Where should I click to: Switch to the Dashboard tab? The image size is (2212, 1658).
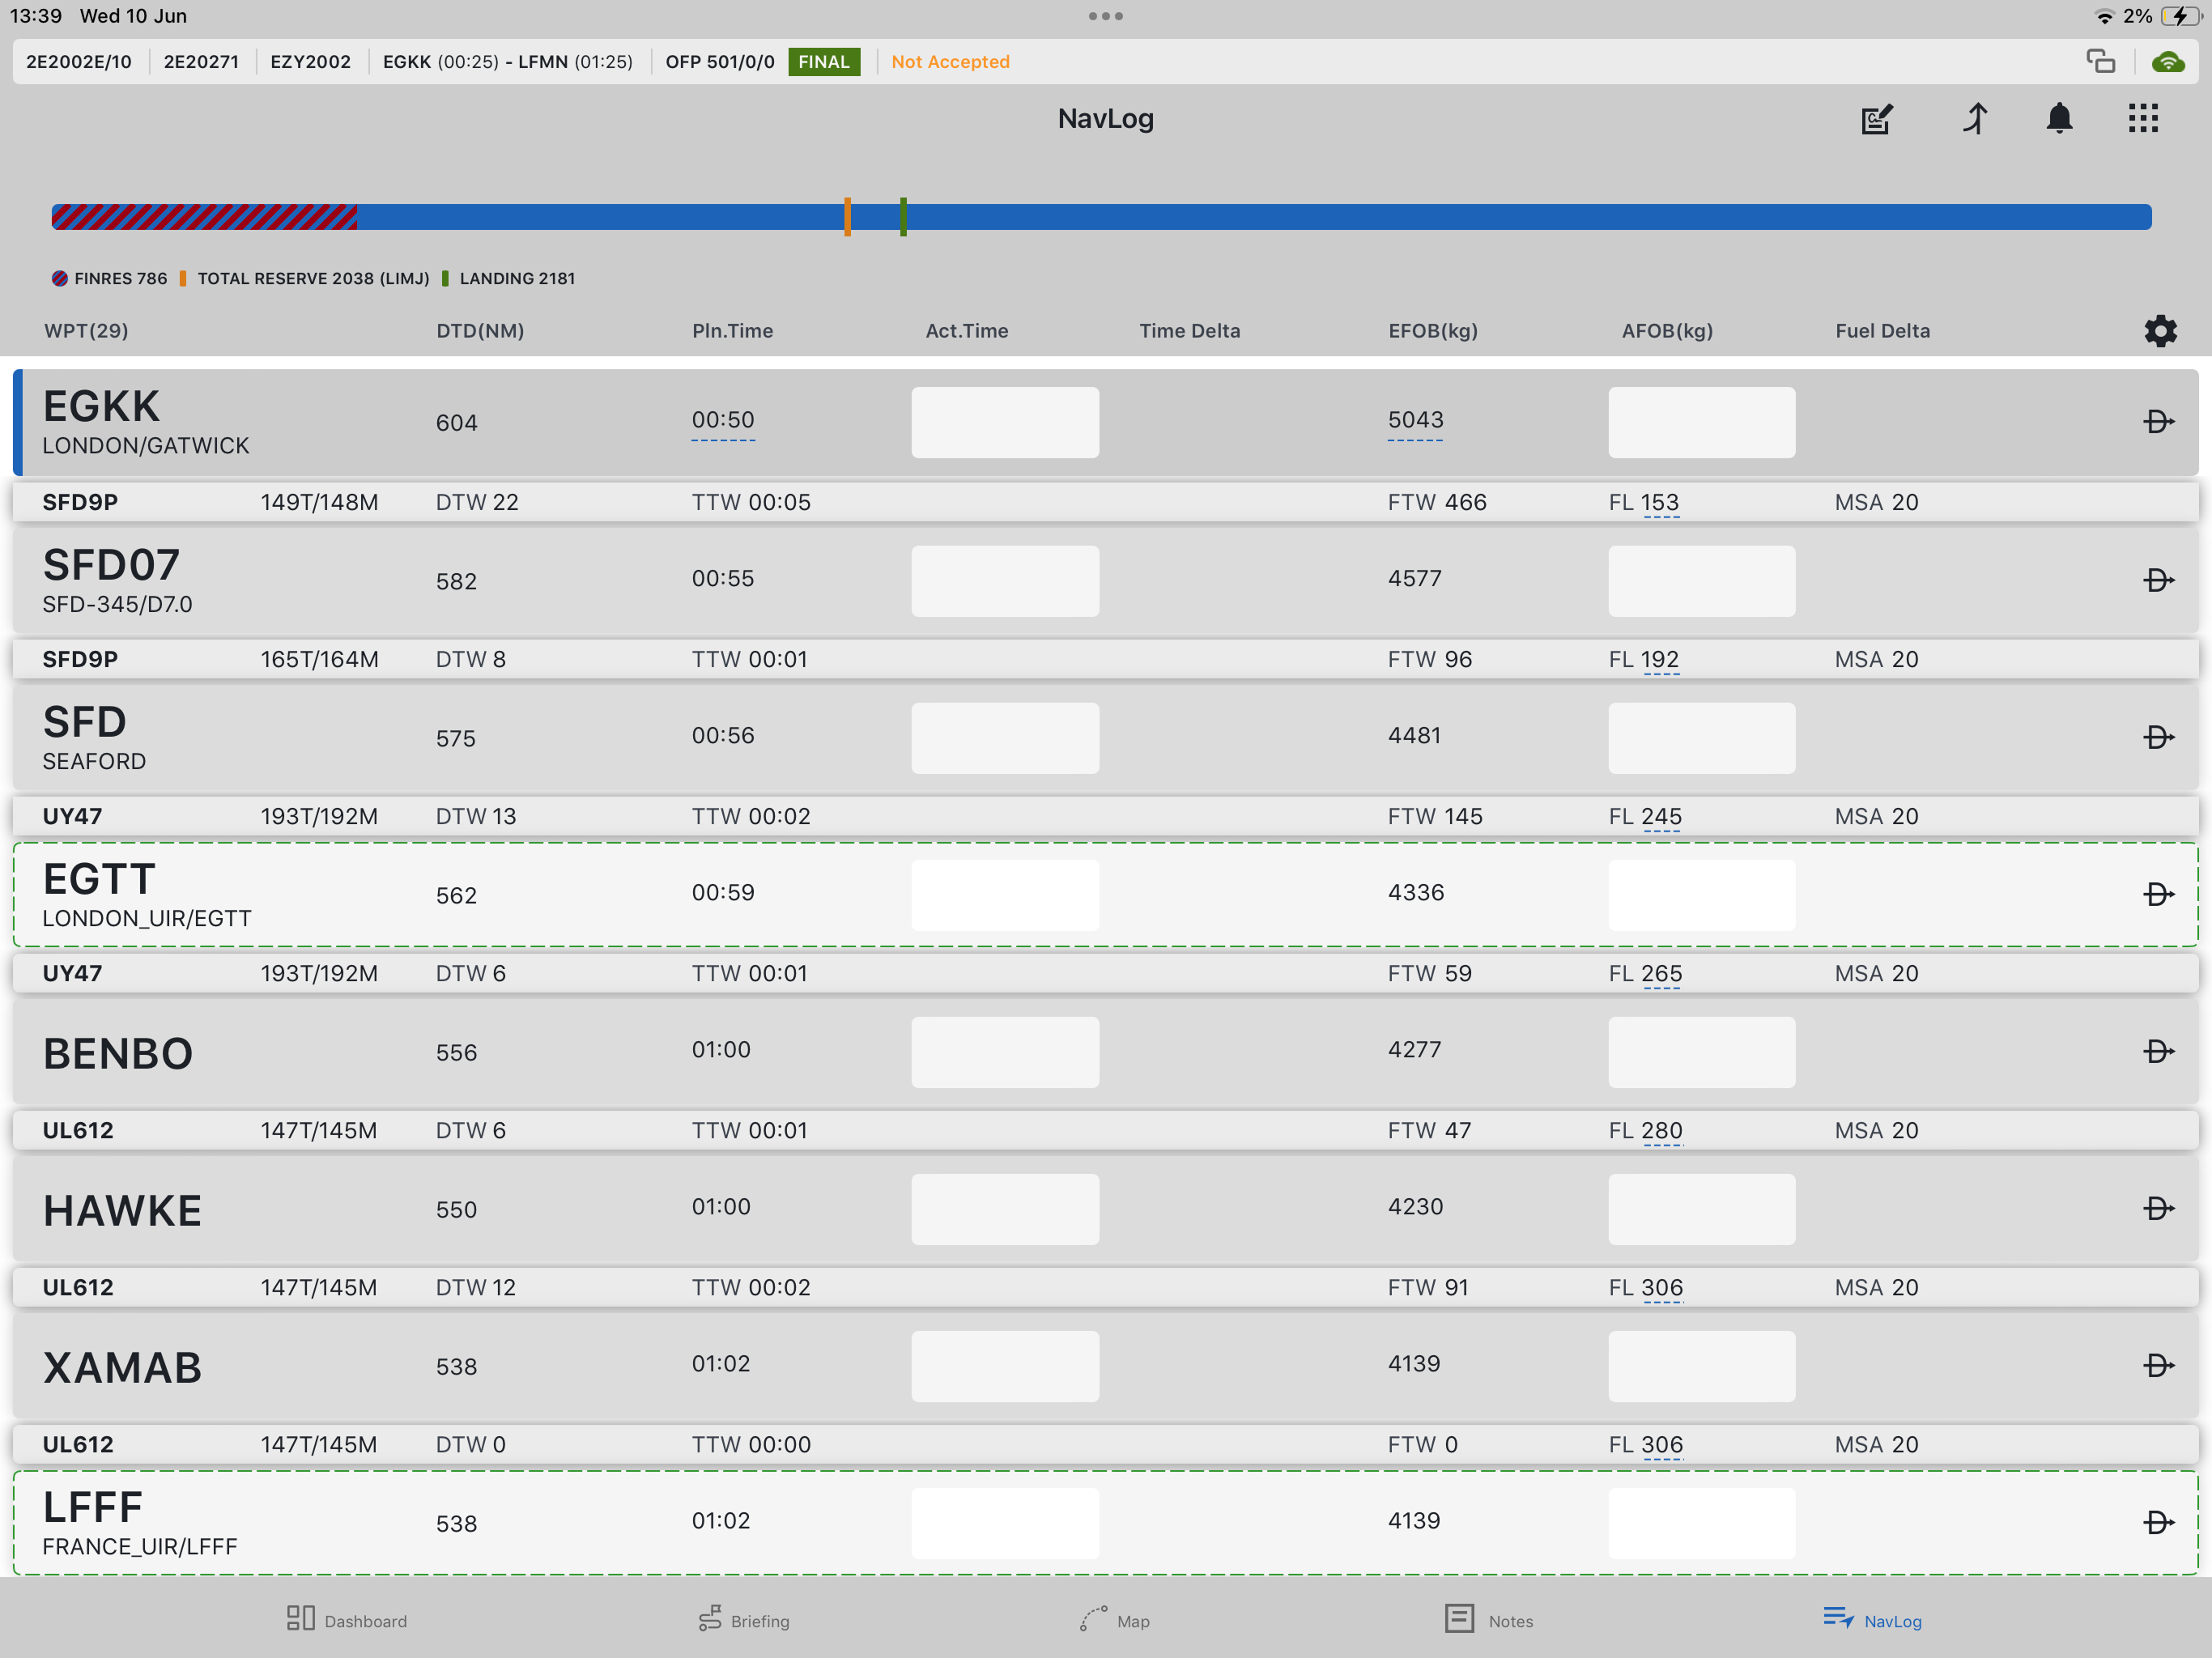346,1620
